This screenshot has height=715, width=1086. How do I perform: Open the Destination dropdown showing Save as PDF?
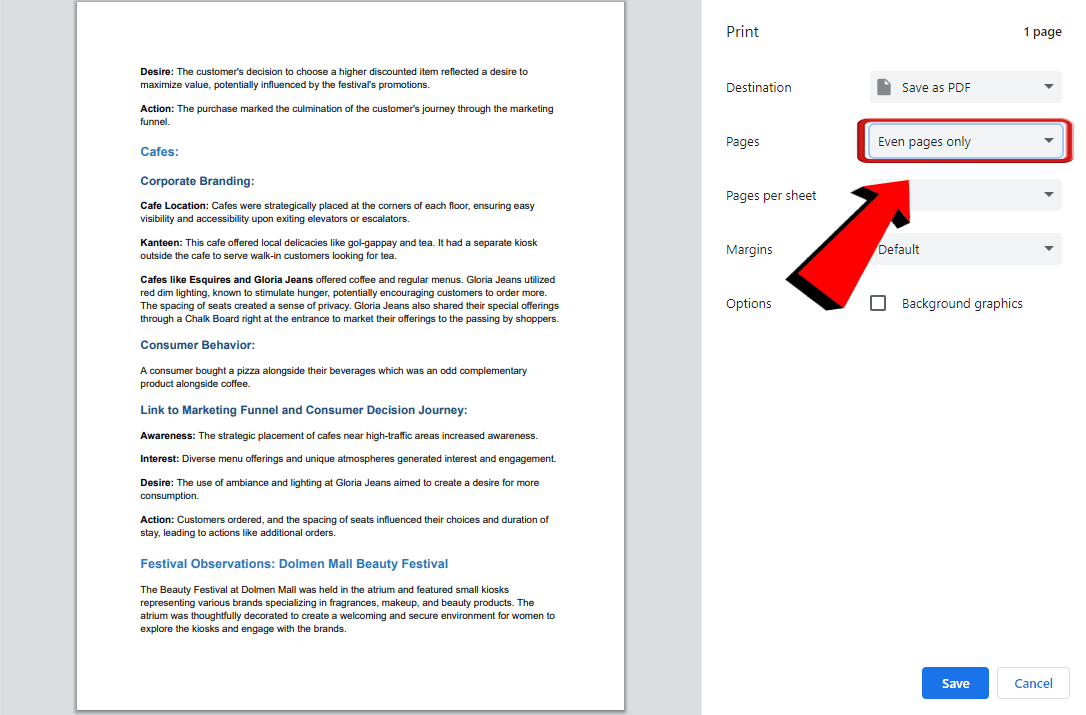(x=965, y=87)
